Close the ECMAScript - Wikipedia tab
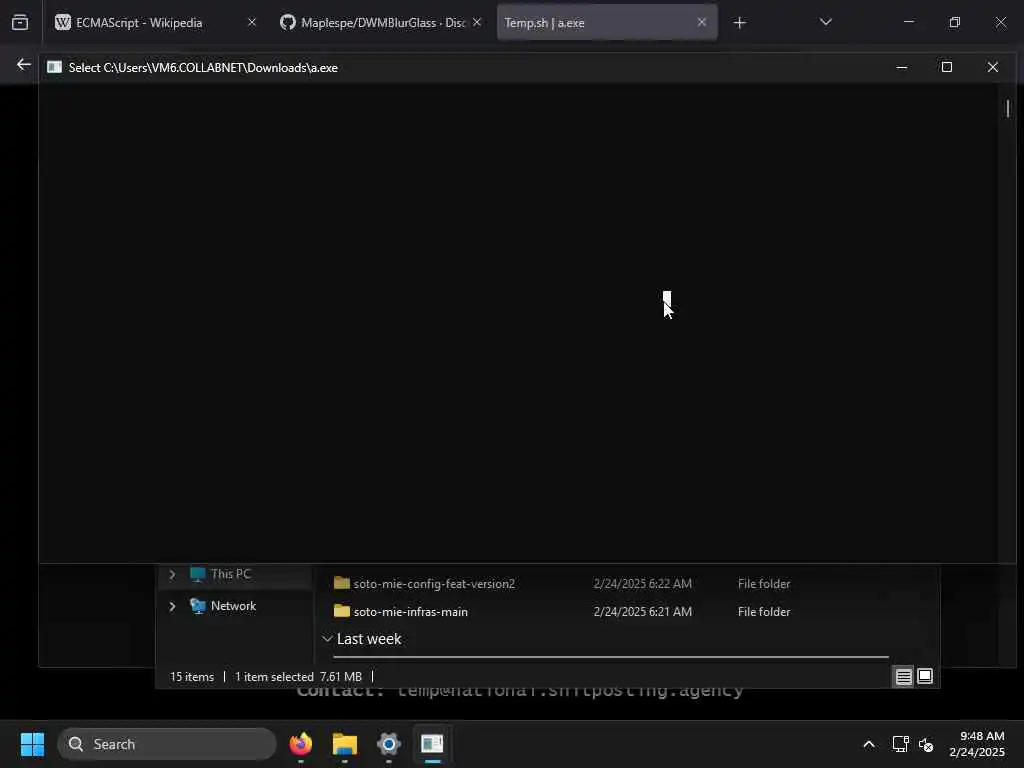This screenshot has width=1024, height=768. (251, 22)
